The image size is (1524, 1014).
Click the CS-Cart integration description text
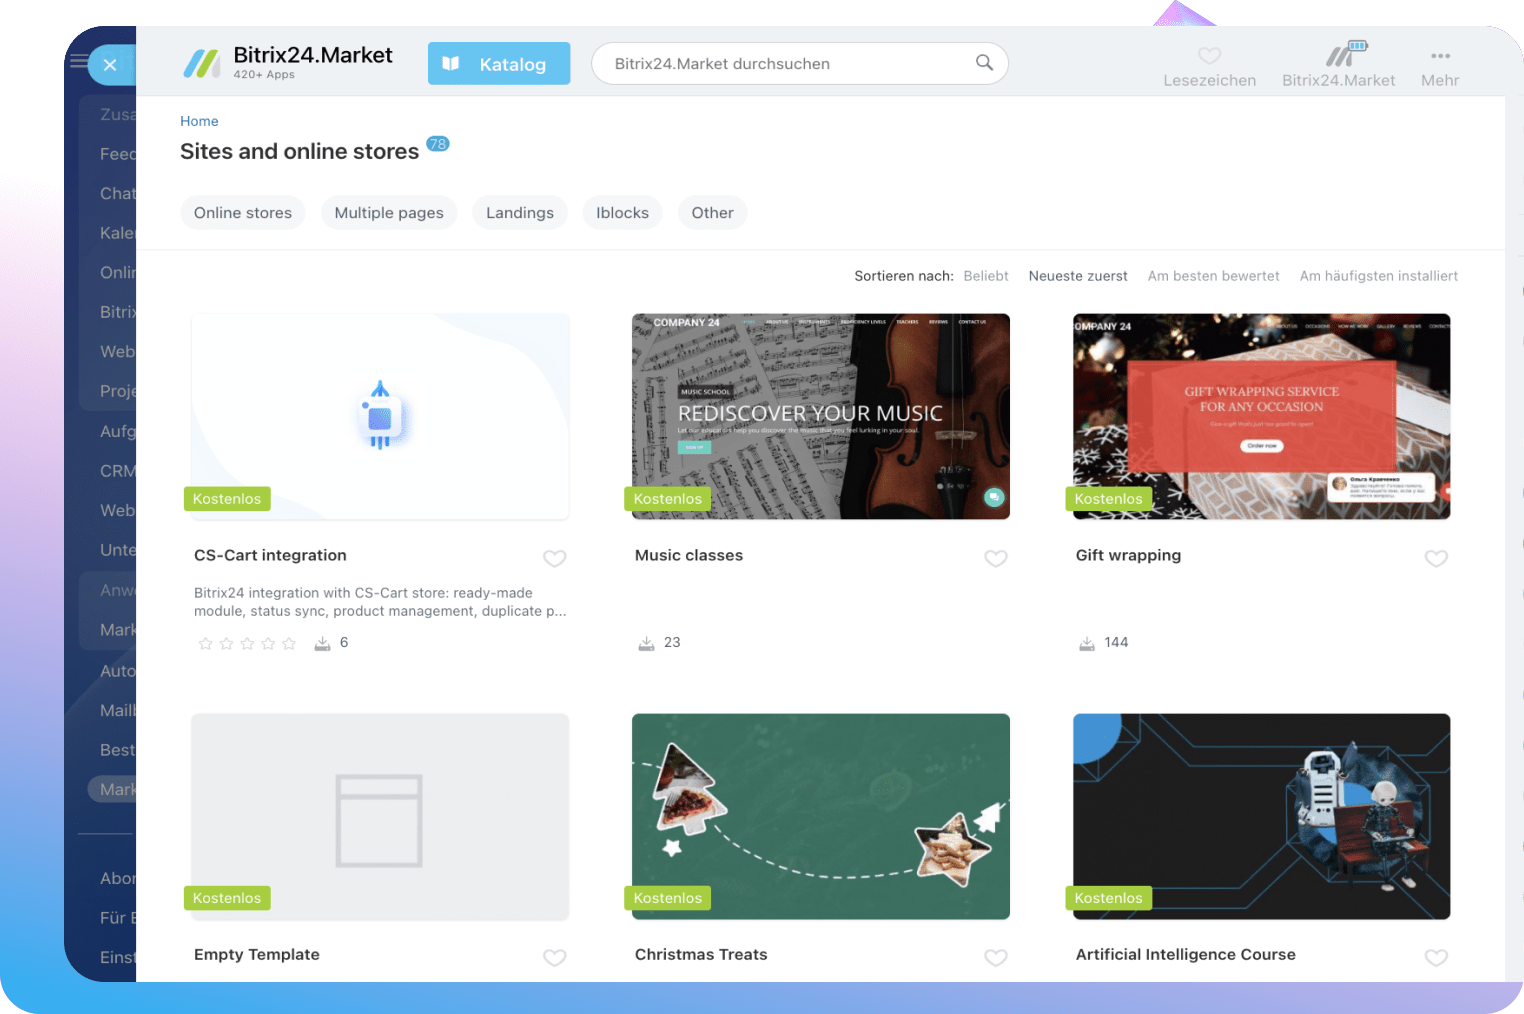[380, 602]
